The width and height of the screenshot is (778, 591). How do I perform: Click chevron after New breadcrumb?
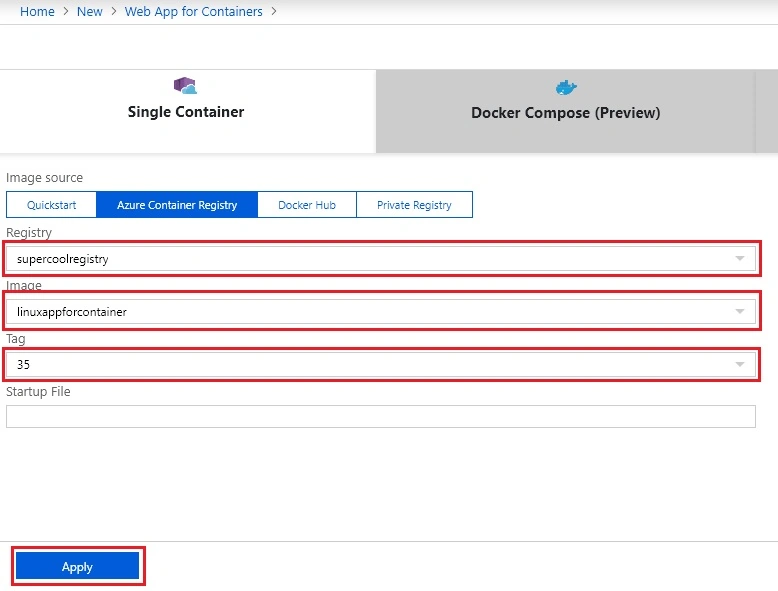[x=114, y=11]
